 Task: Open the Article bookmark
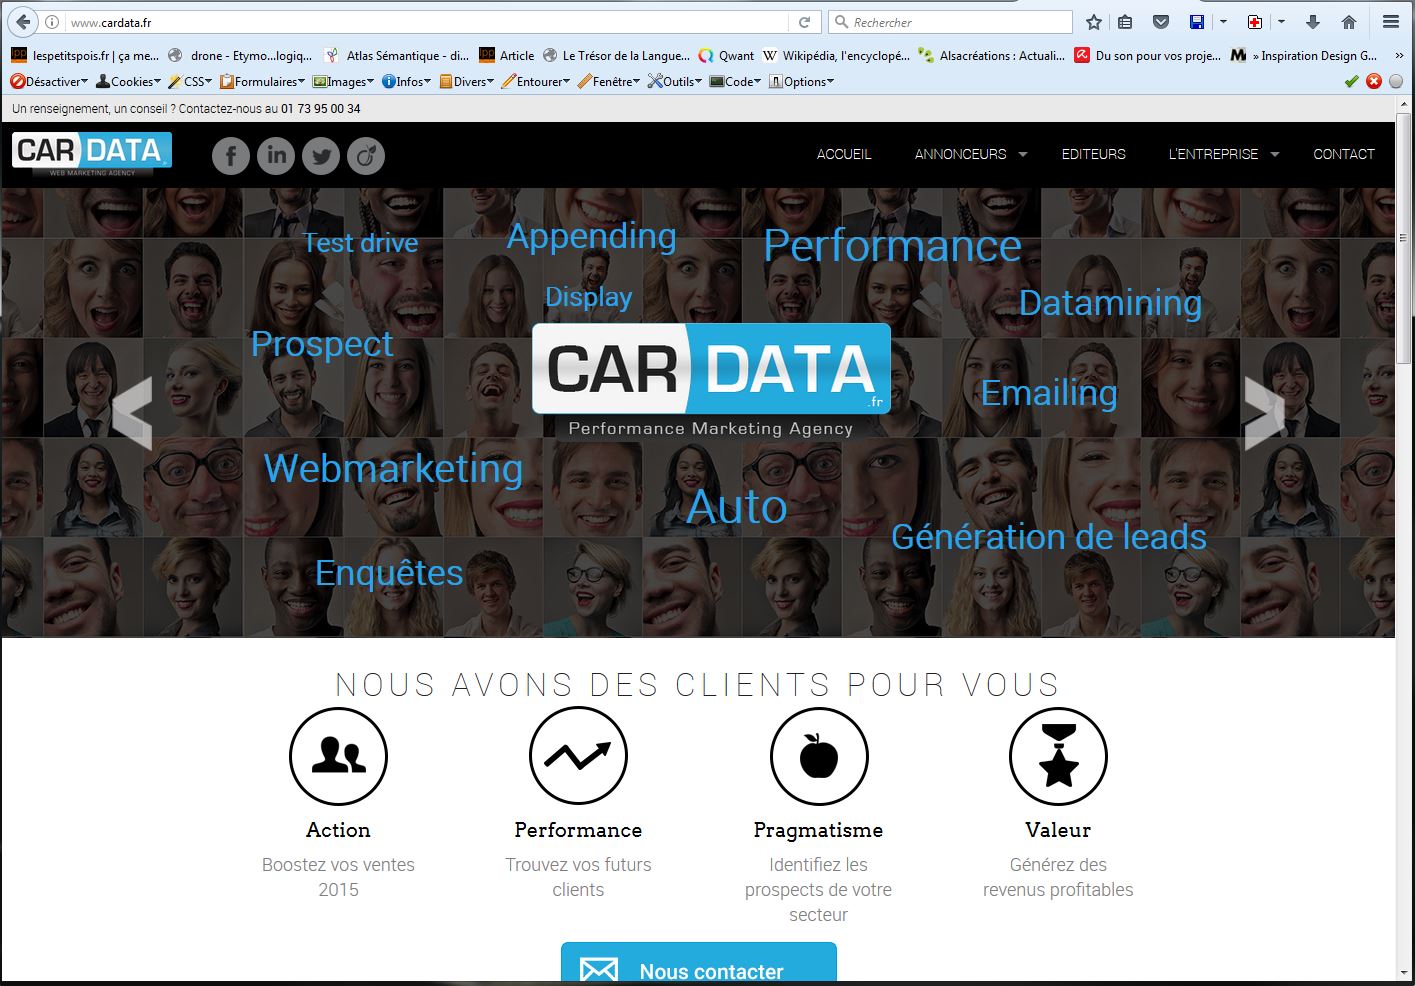[507, 56]
